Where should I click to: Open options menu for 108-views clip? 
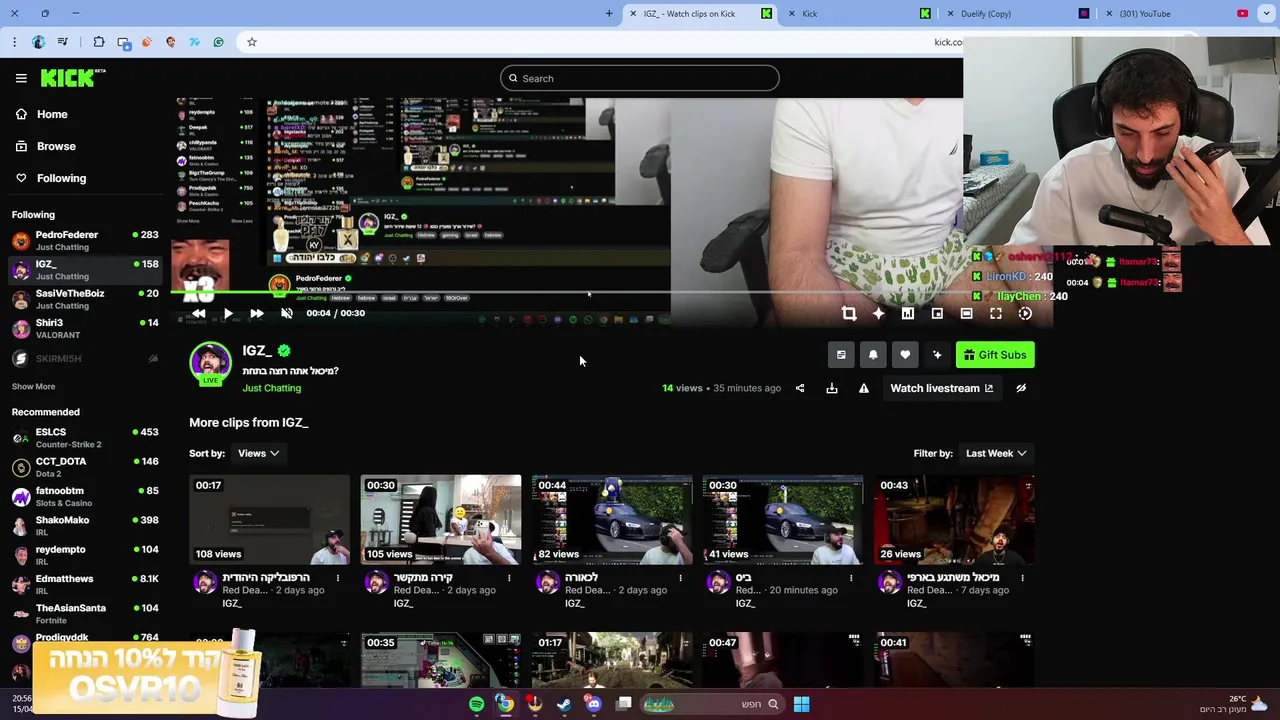click(x=338, y=577)
